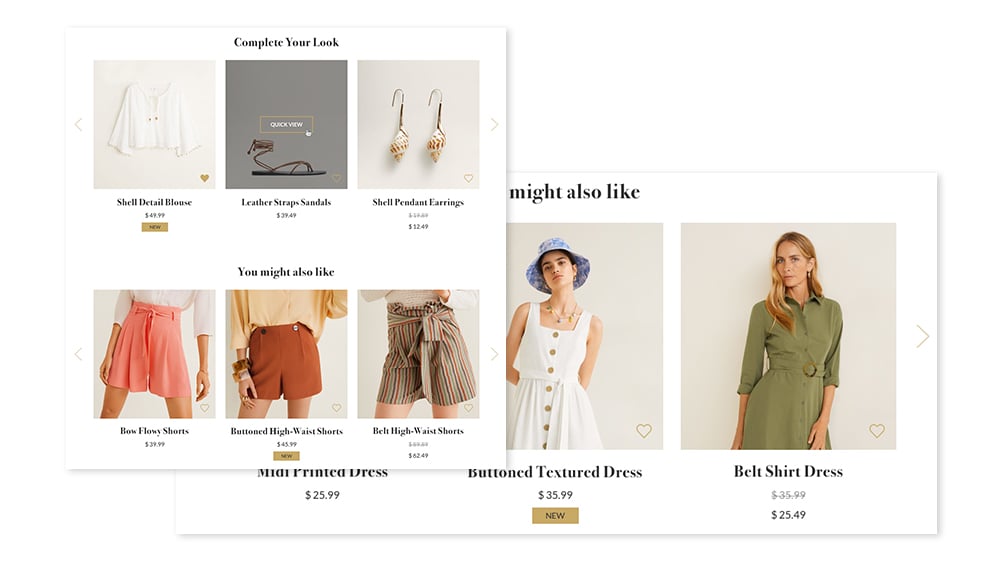Show next Complete Your Look items
Image resolution: width=1000 pixels, height=563 pixels.
(493, 125)
